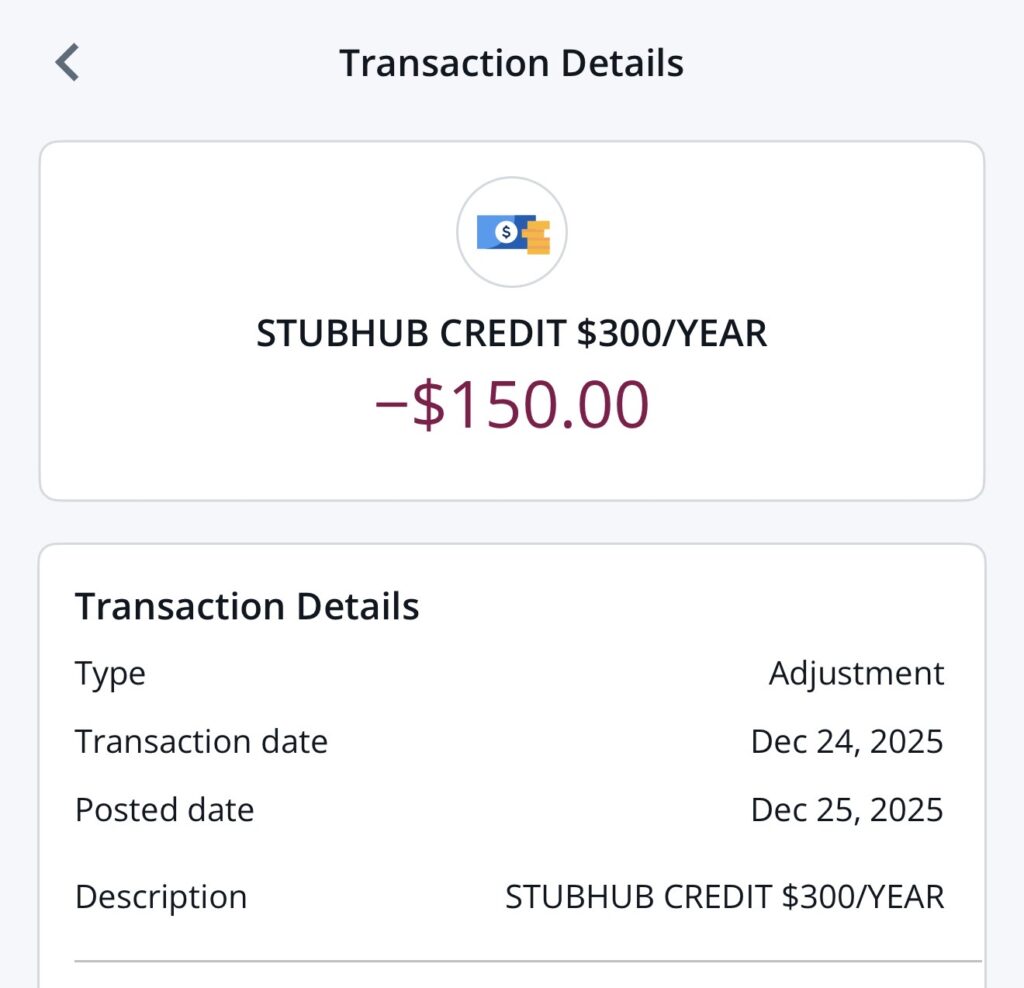This screenshot has width=1024, height=988.
Task: Tap the Dec 24, 2025 date value
Action: (x=846, y=741)
